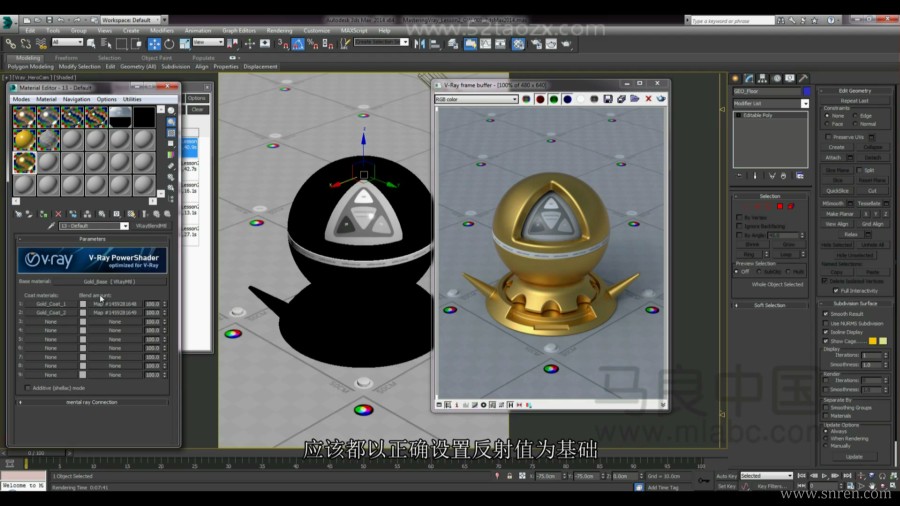Activate the Rotate tool in main toolbar
The height and width of the screenshot is (506, 900).
(169, 43)
